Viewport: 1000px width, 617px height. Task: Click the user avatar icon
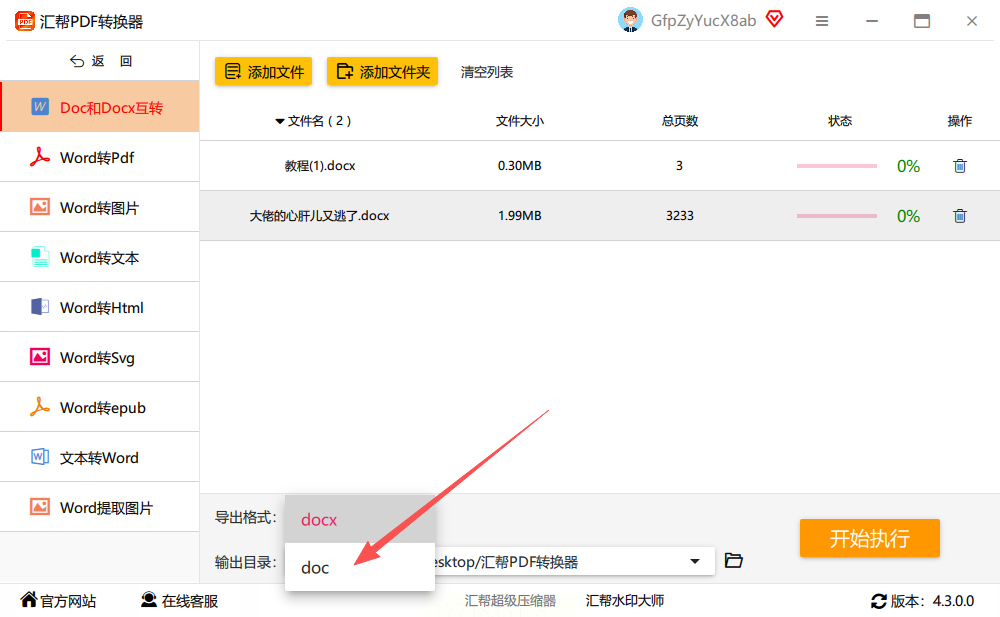(630, 20)
